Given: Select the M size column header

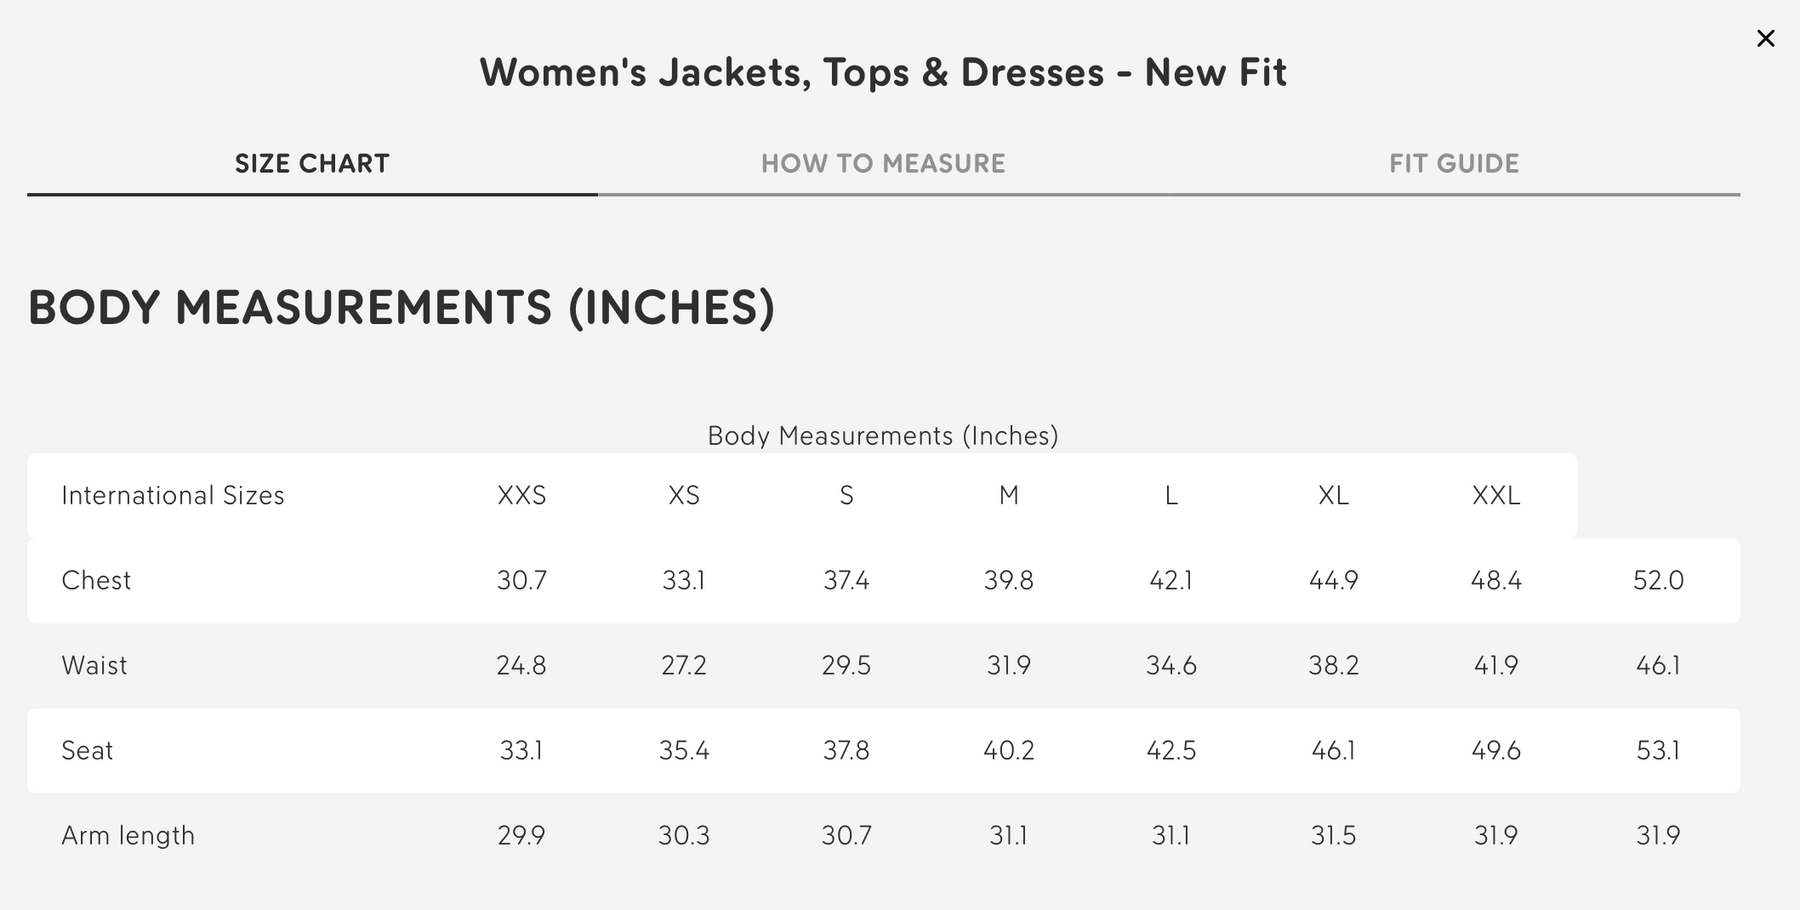Looking at the screenshot, I should click(1009, 496).
